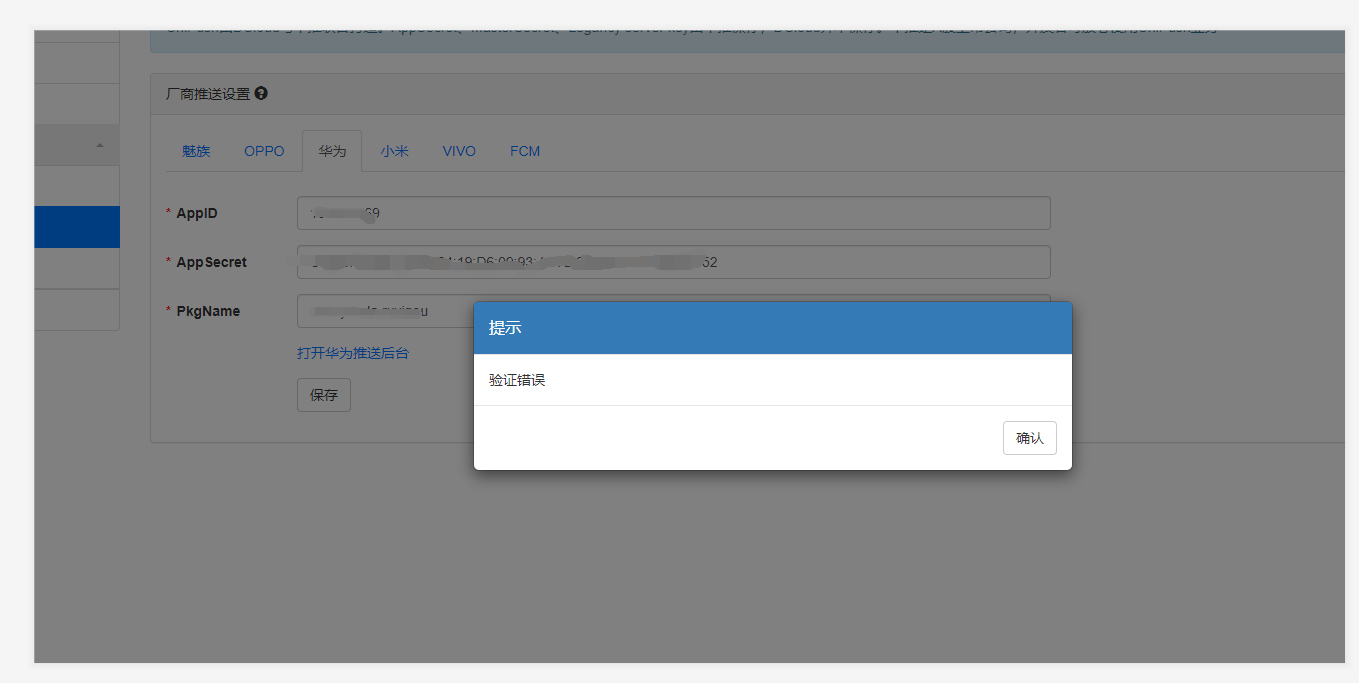The height and width of the screenshot is (683, 1359).
Task: Click the 厂商推送设置 panel heading
Action: pyautogui.click(x=208, y=93)
